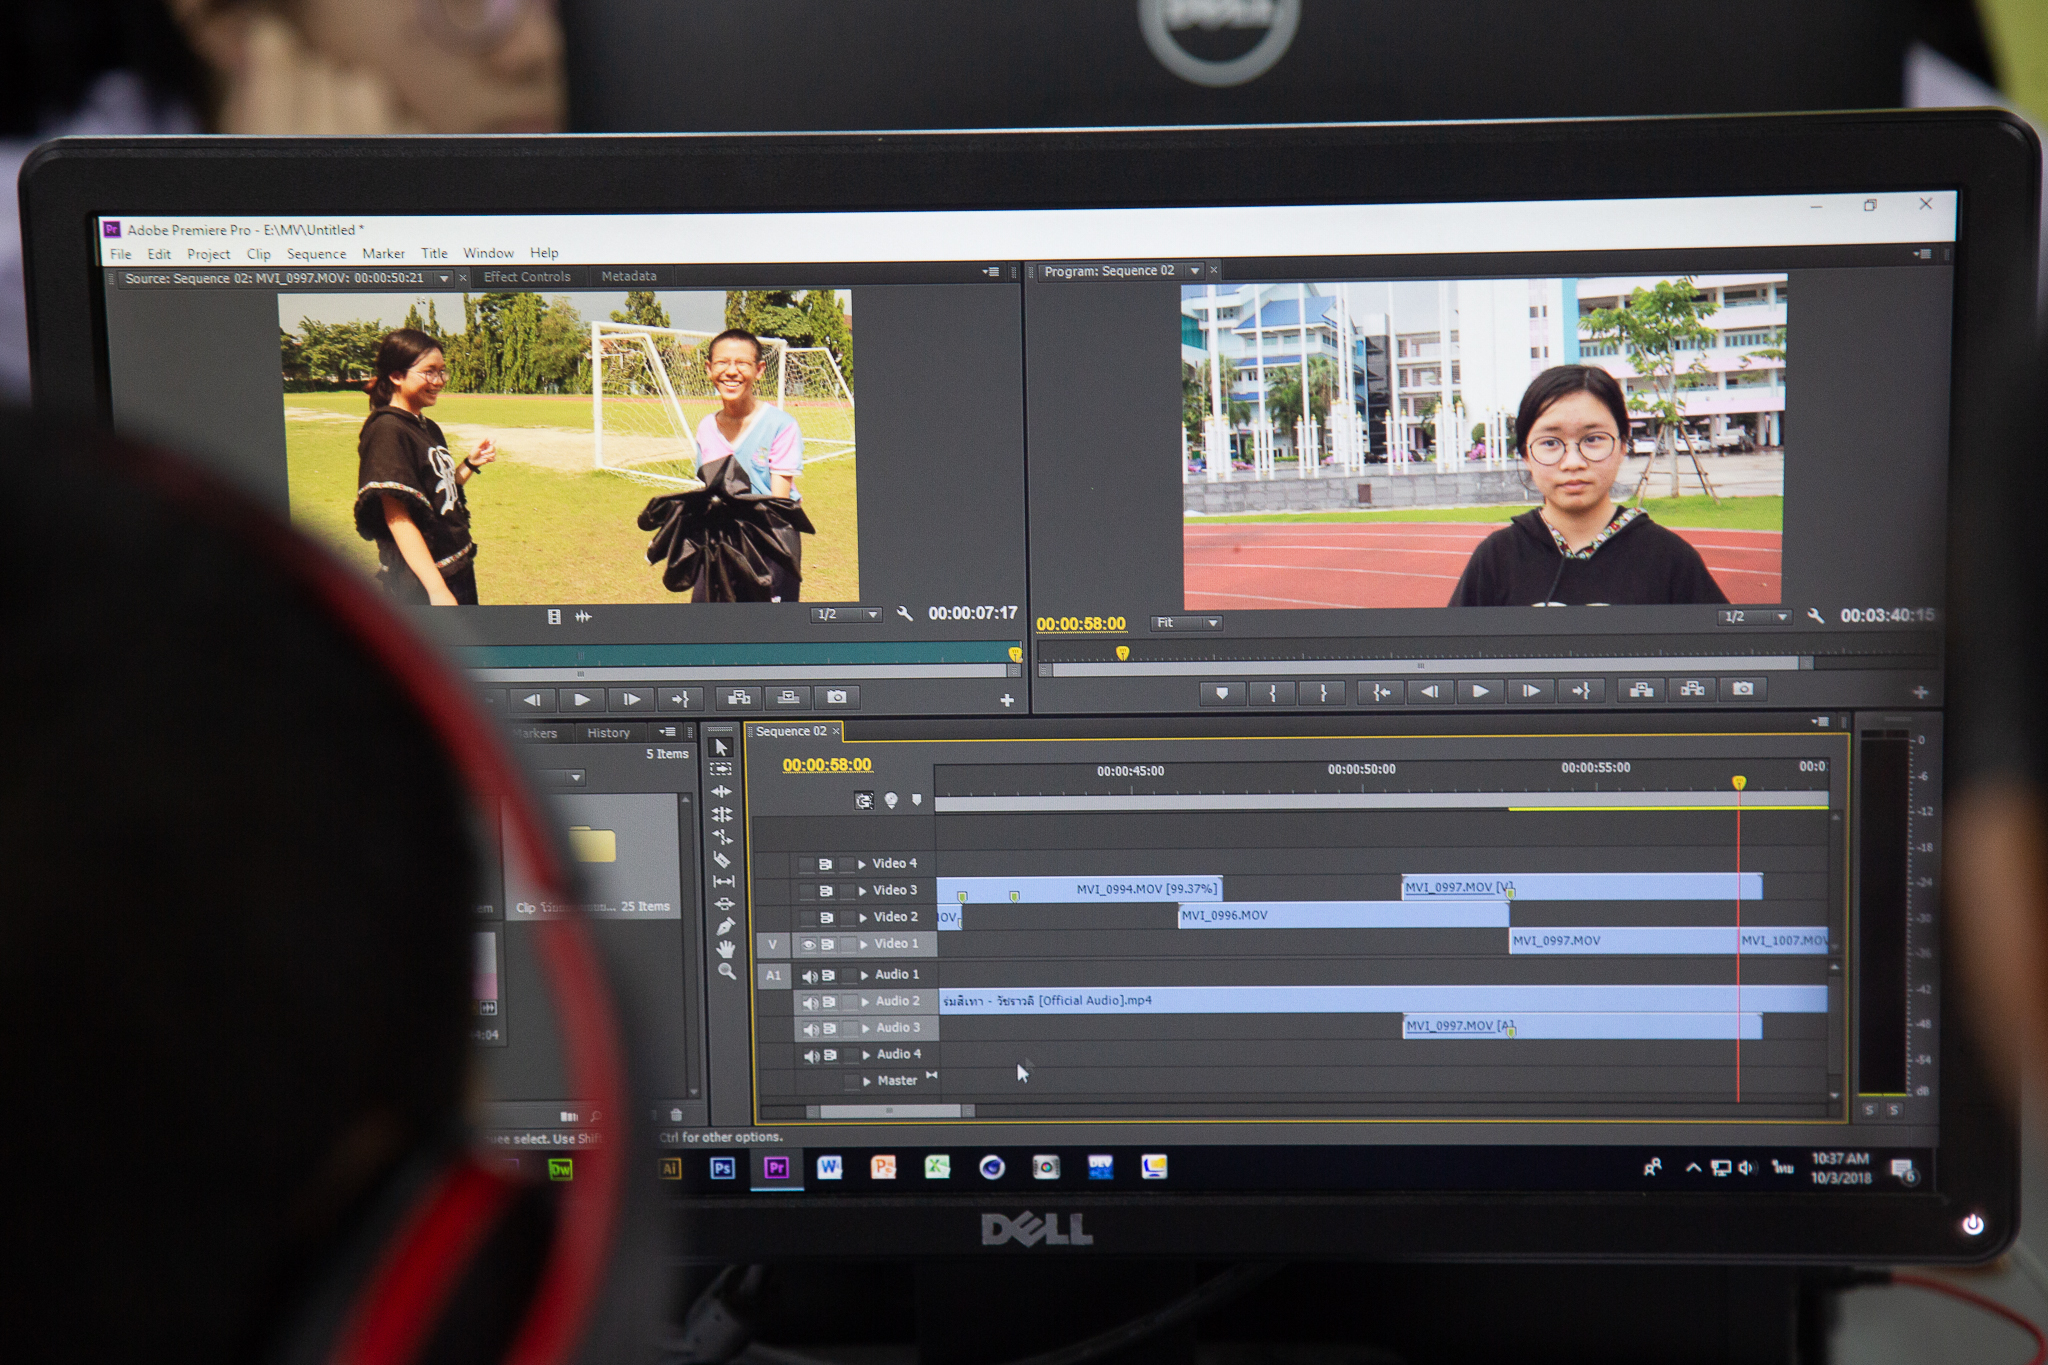Select the Track Select tool

click(721, 769)
